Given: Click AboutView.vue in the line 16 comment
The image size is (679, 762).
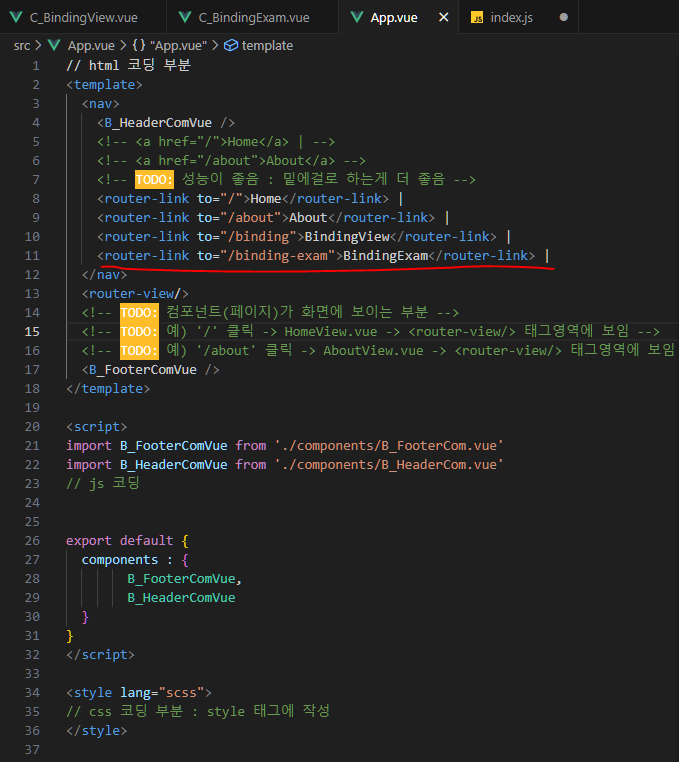Looking at the screenshot, I should (x=373, y=350).
